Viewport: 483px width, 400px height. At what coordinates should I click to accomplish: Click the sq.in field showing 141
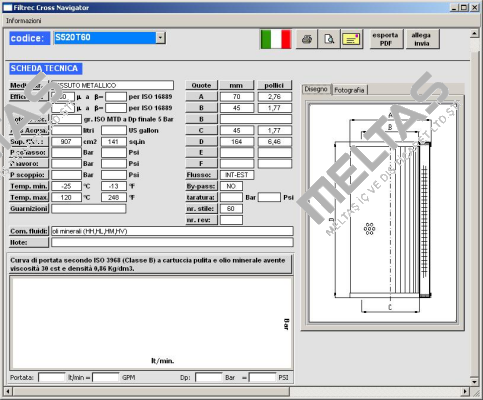click(114, 142)
